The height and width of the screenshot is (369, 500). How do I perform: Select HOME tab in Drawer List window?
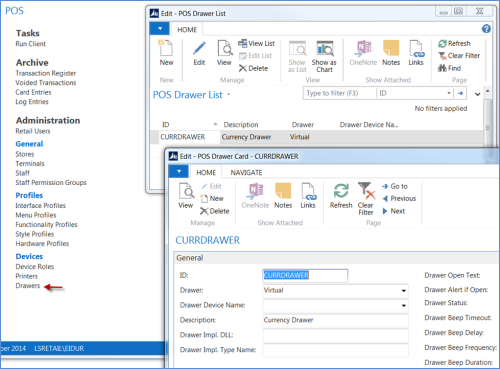(187, 30)
